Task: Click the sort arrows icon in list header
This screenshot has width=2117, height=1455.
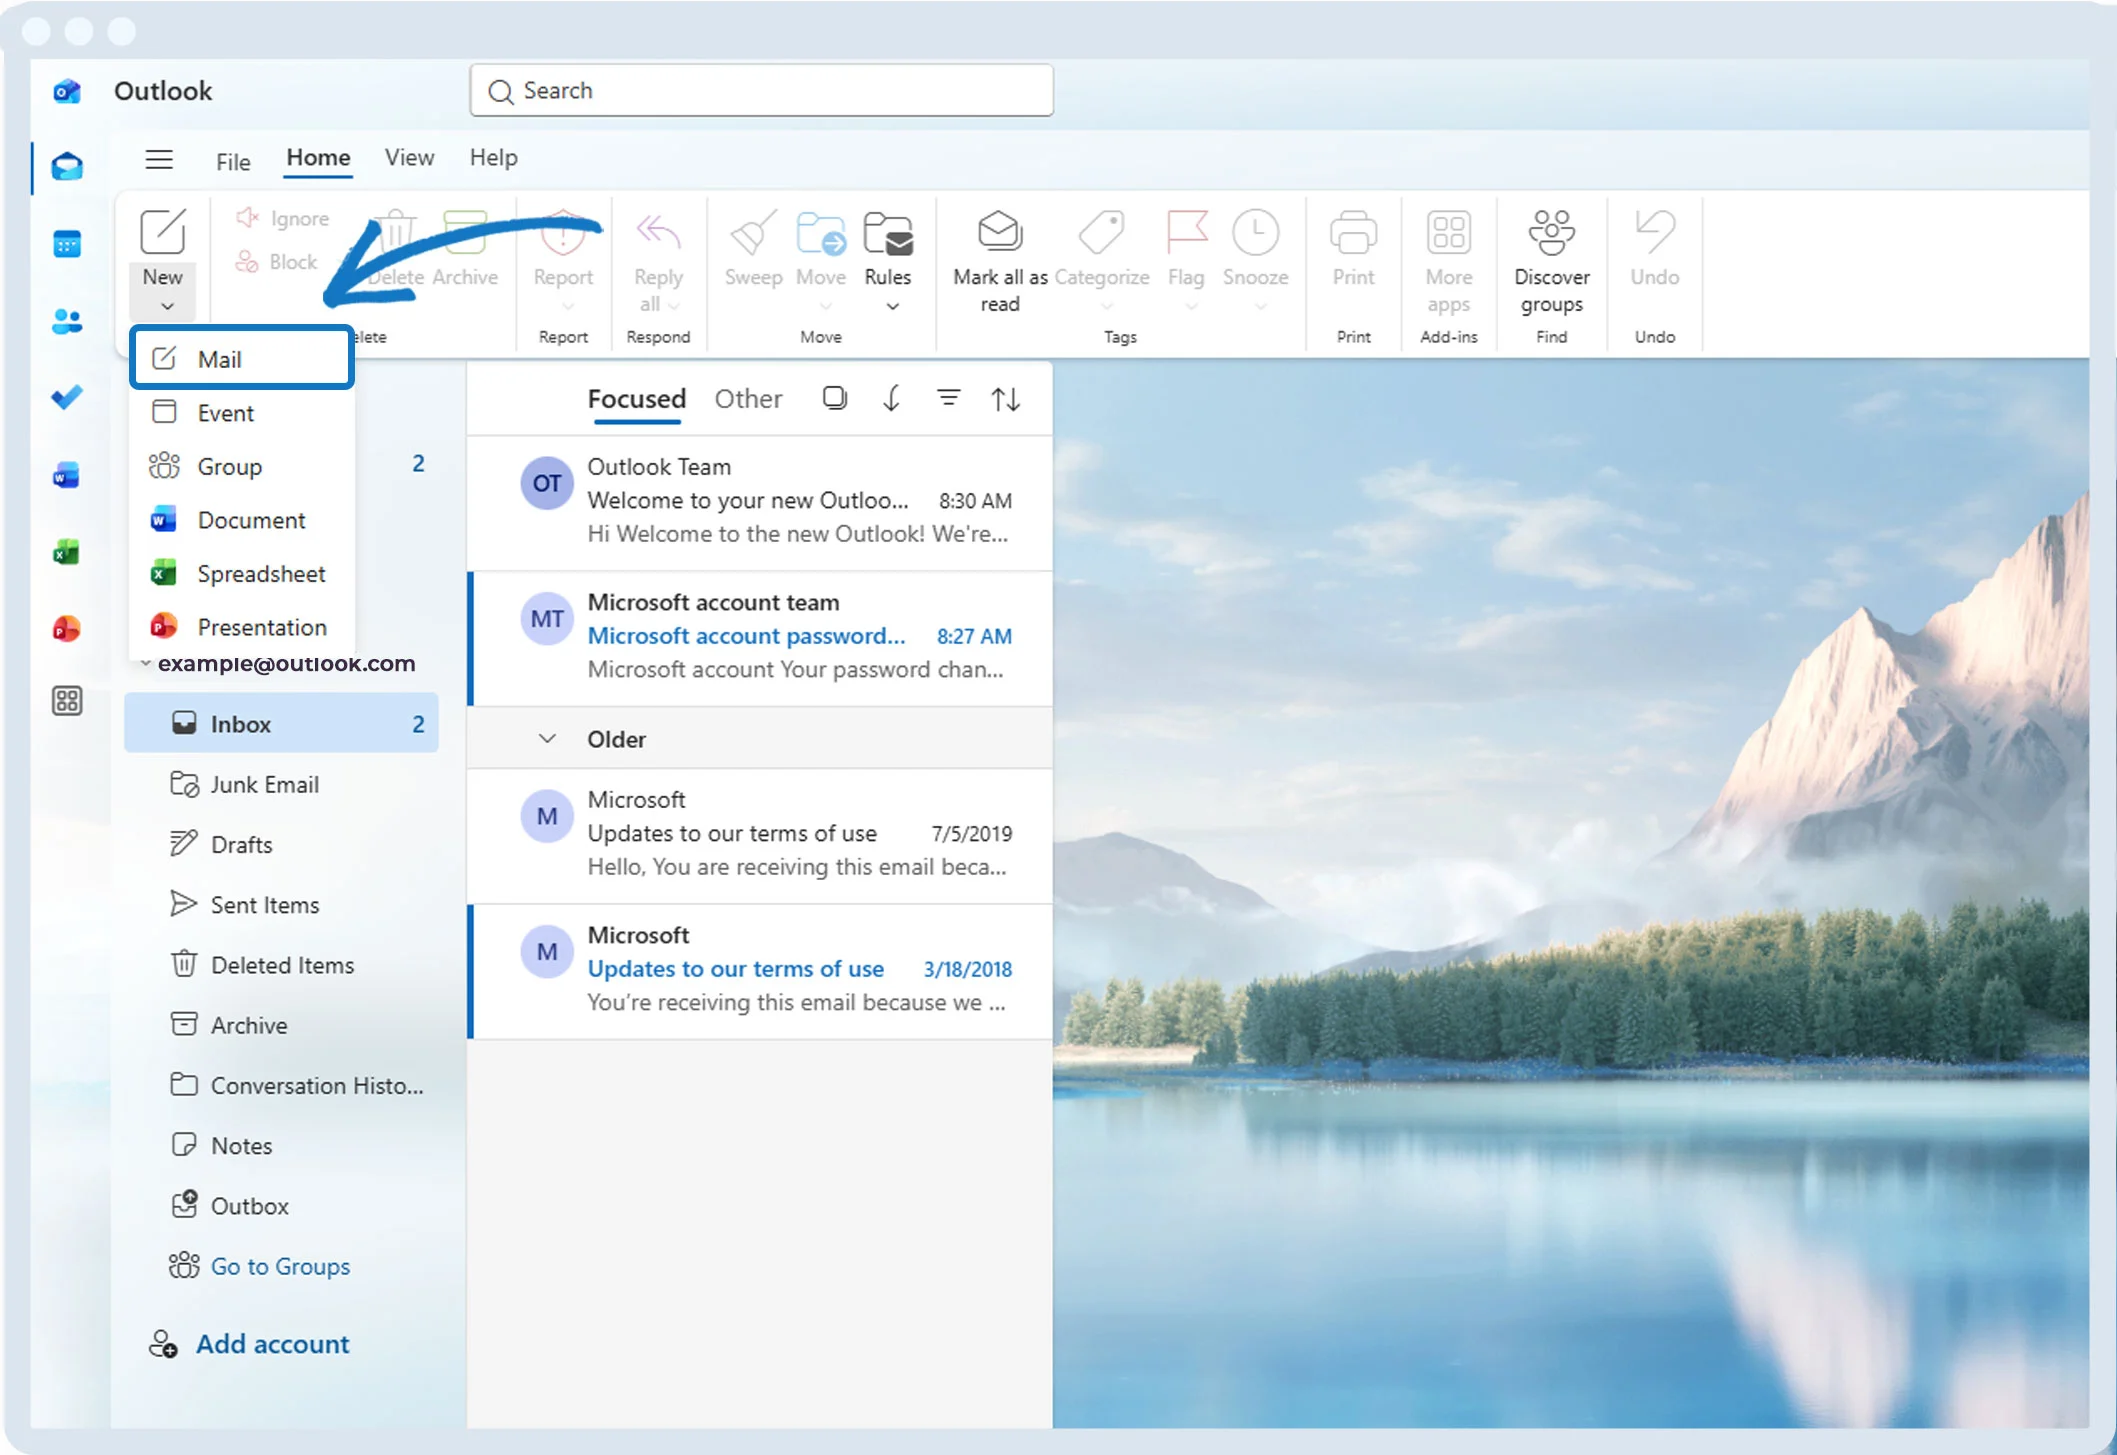Action: [x=1005, y=399]
